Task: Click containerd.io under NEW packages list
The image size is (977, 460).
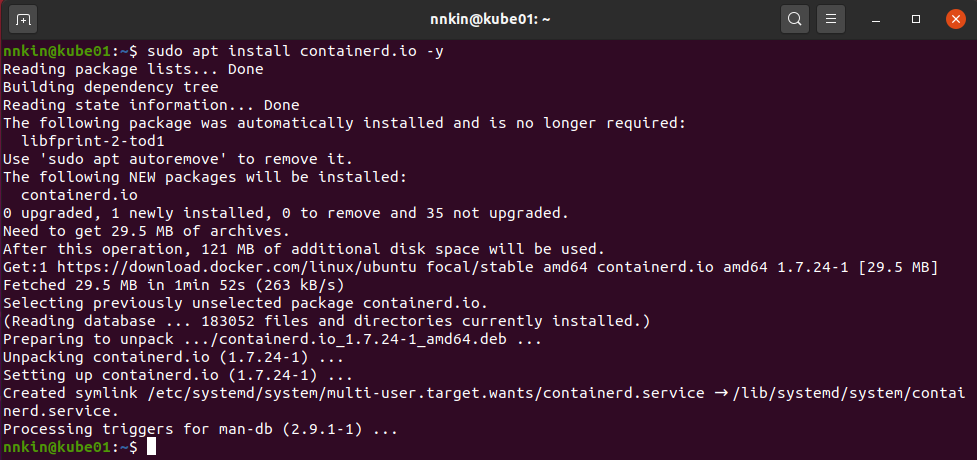Action: click(x=78, y=195)
